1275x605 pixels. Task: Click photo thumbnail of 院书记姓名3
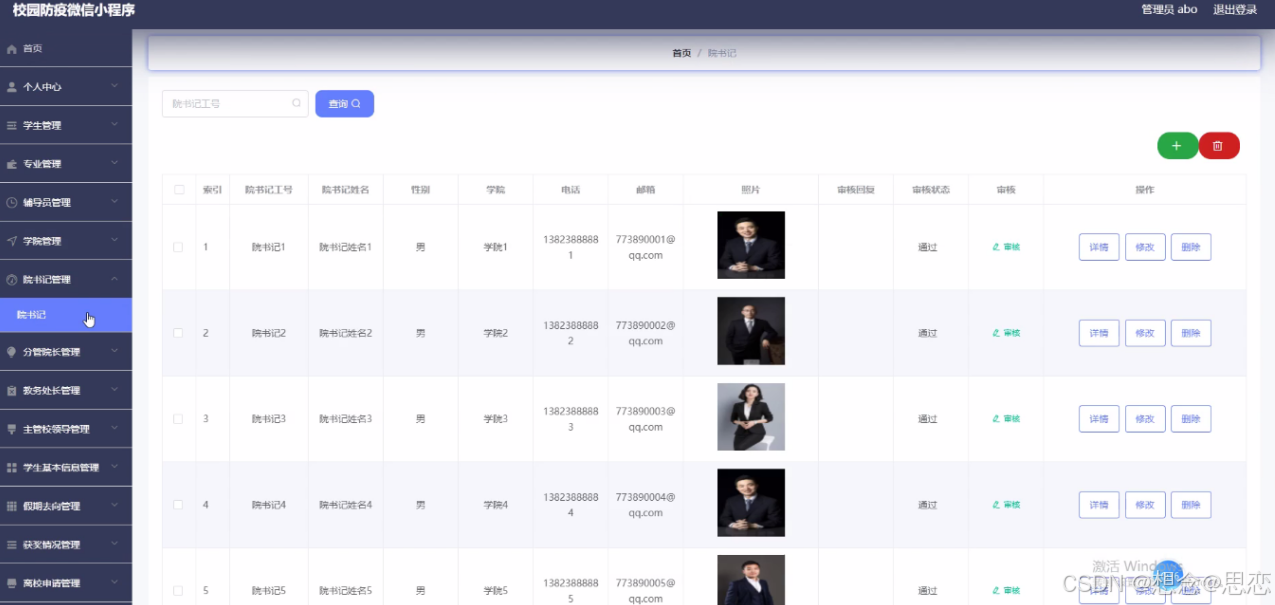[751, 417]
